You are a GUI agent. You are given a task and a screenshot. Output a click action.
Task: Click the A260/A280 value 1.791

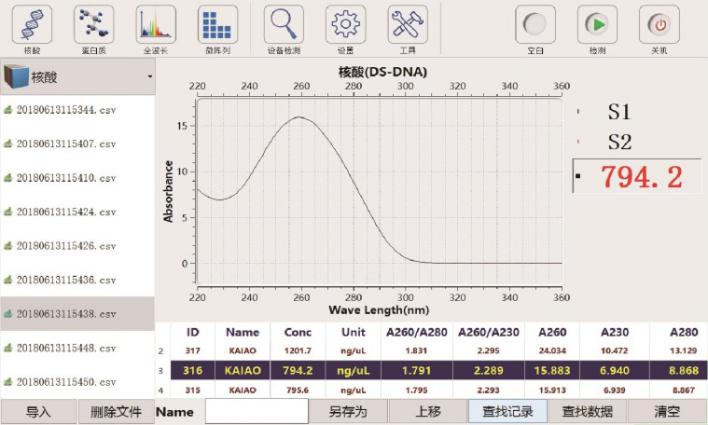coord(416,371)
